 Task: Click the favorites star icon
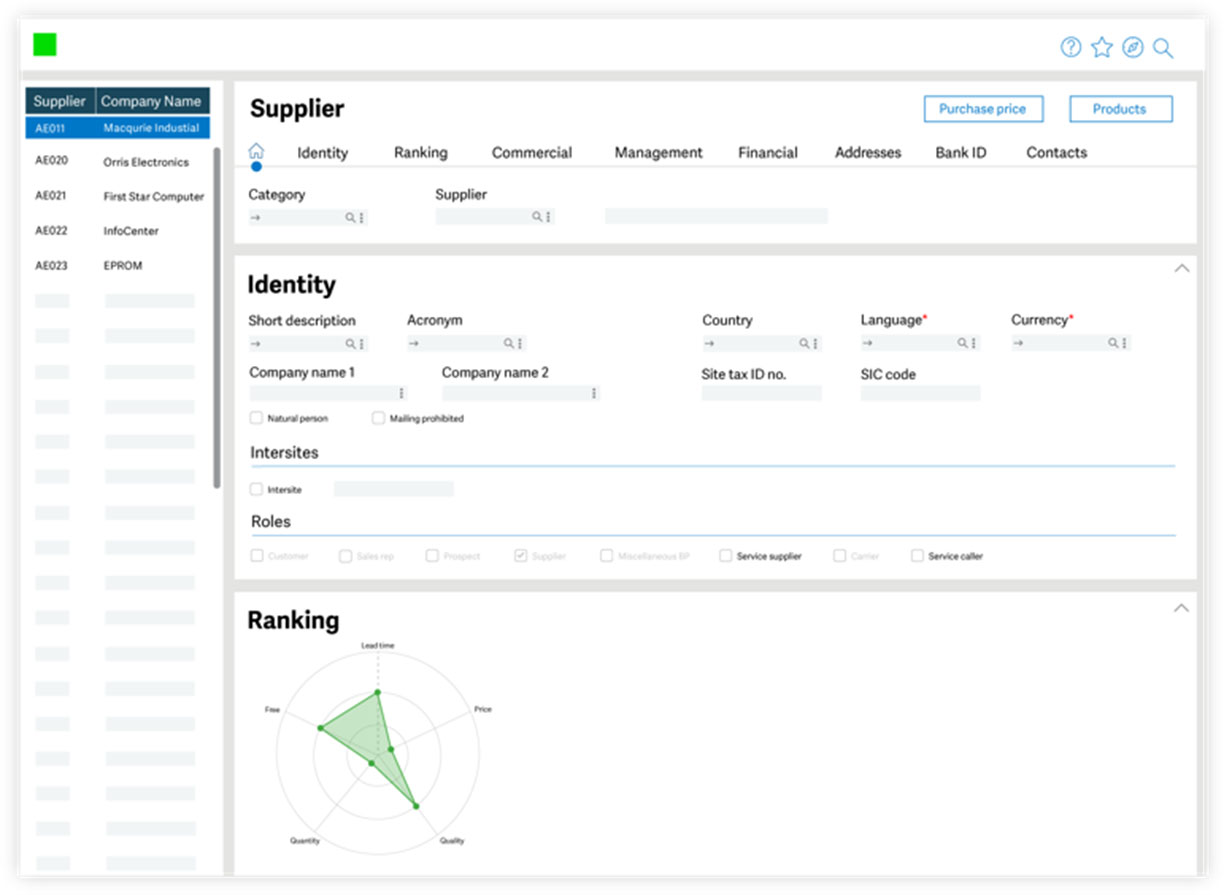tap(1102, 47)
